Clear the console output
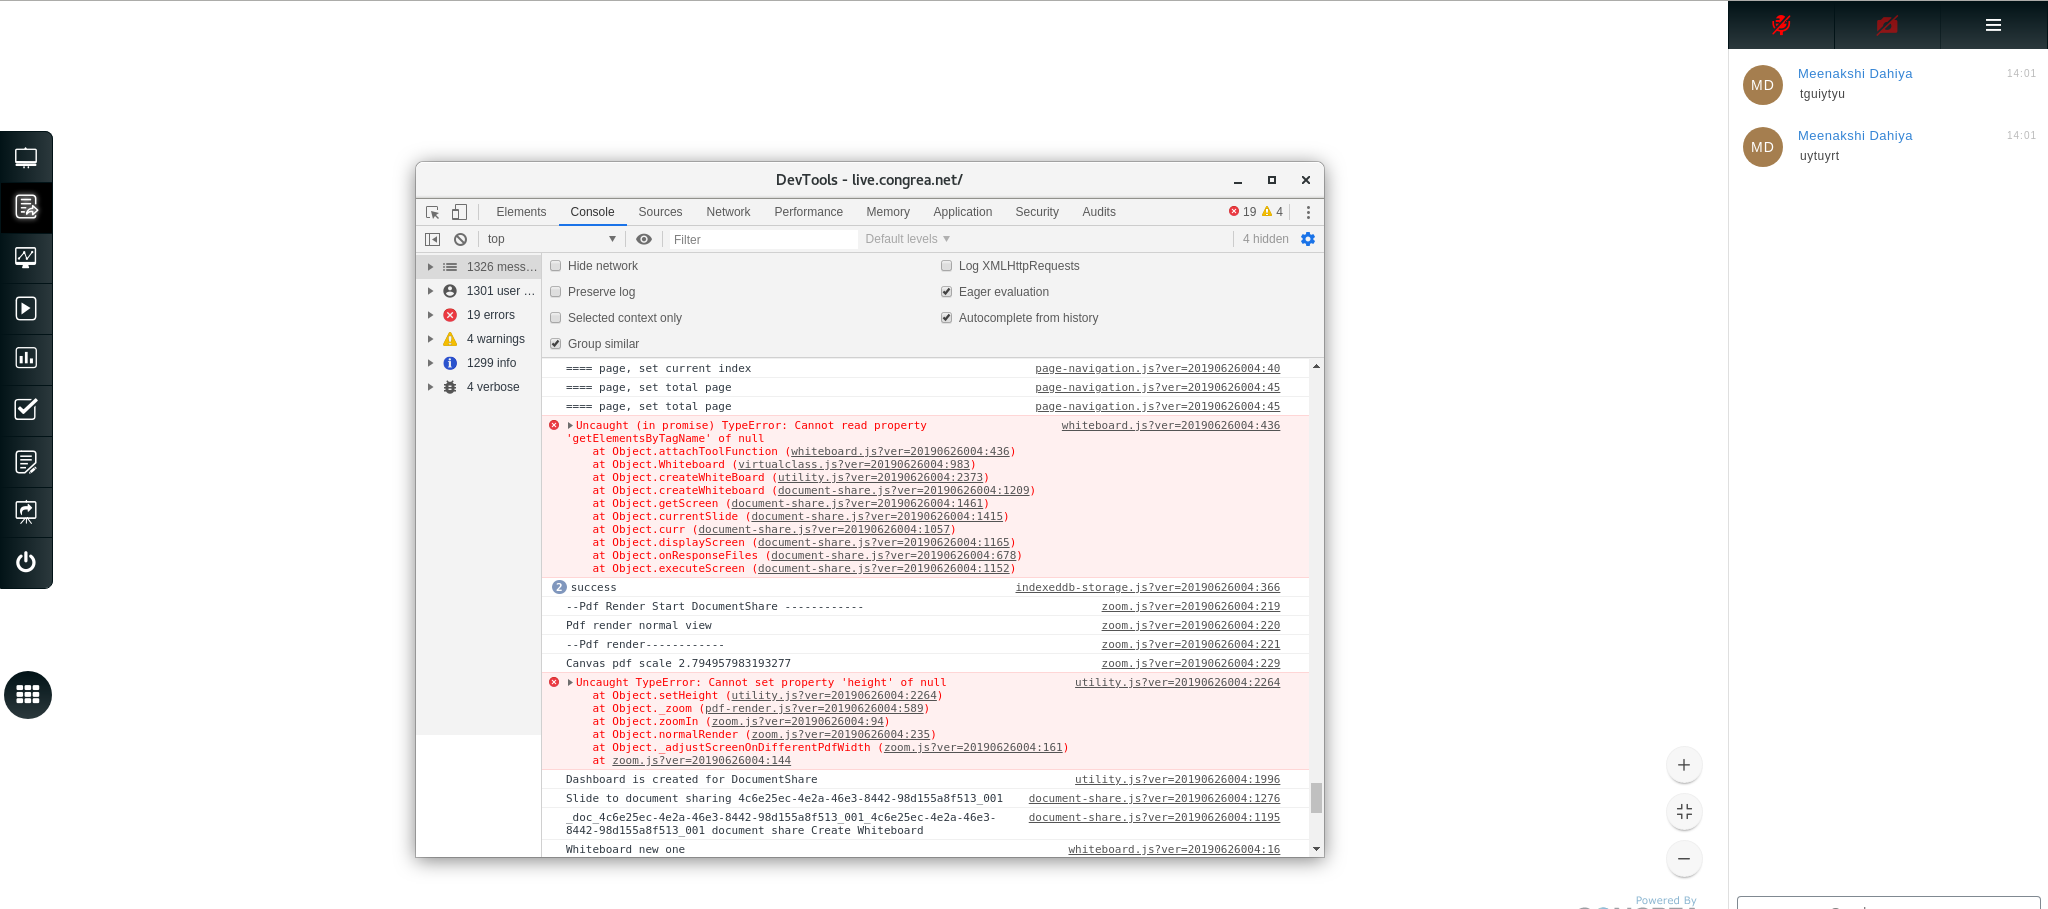The width and height of the screenshot is (2048, 909). click(x=460, y=239)
